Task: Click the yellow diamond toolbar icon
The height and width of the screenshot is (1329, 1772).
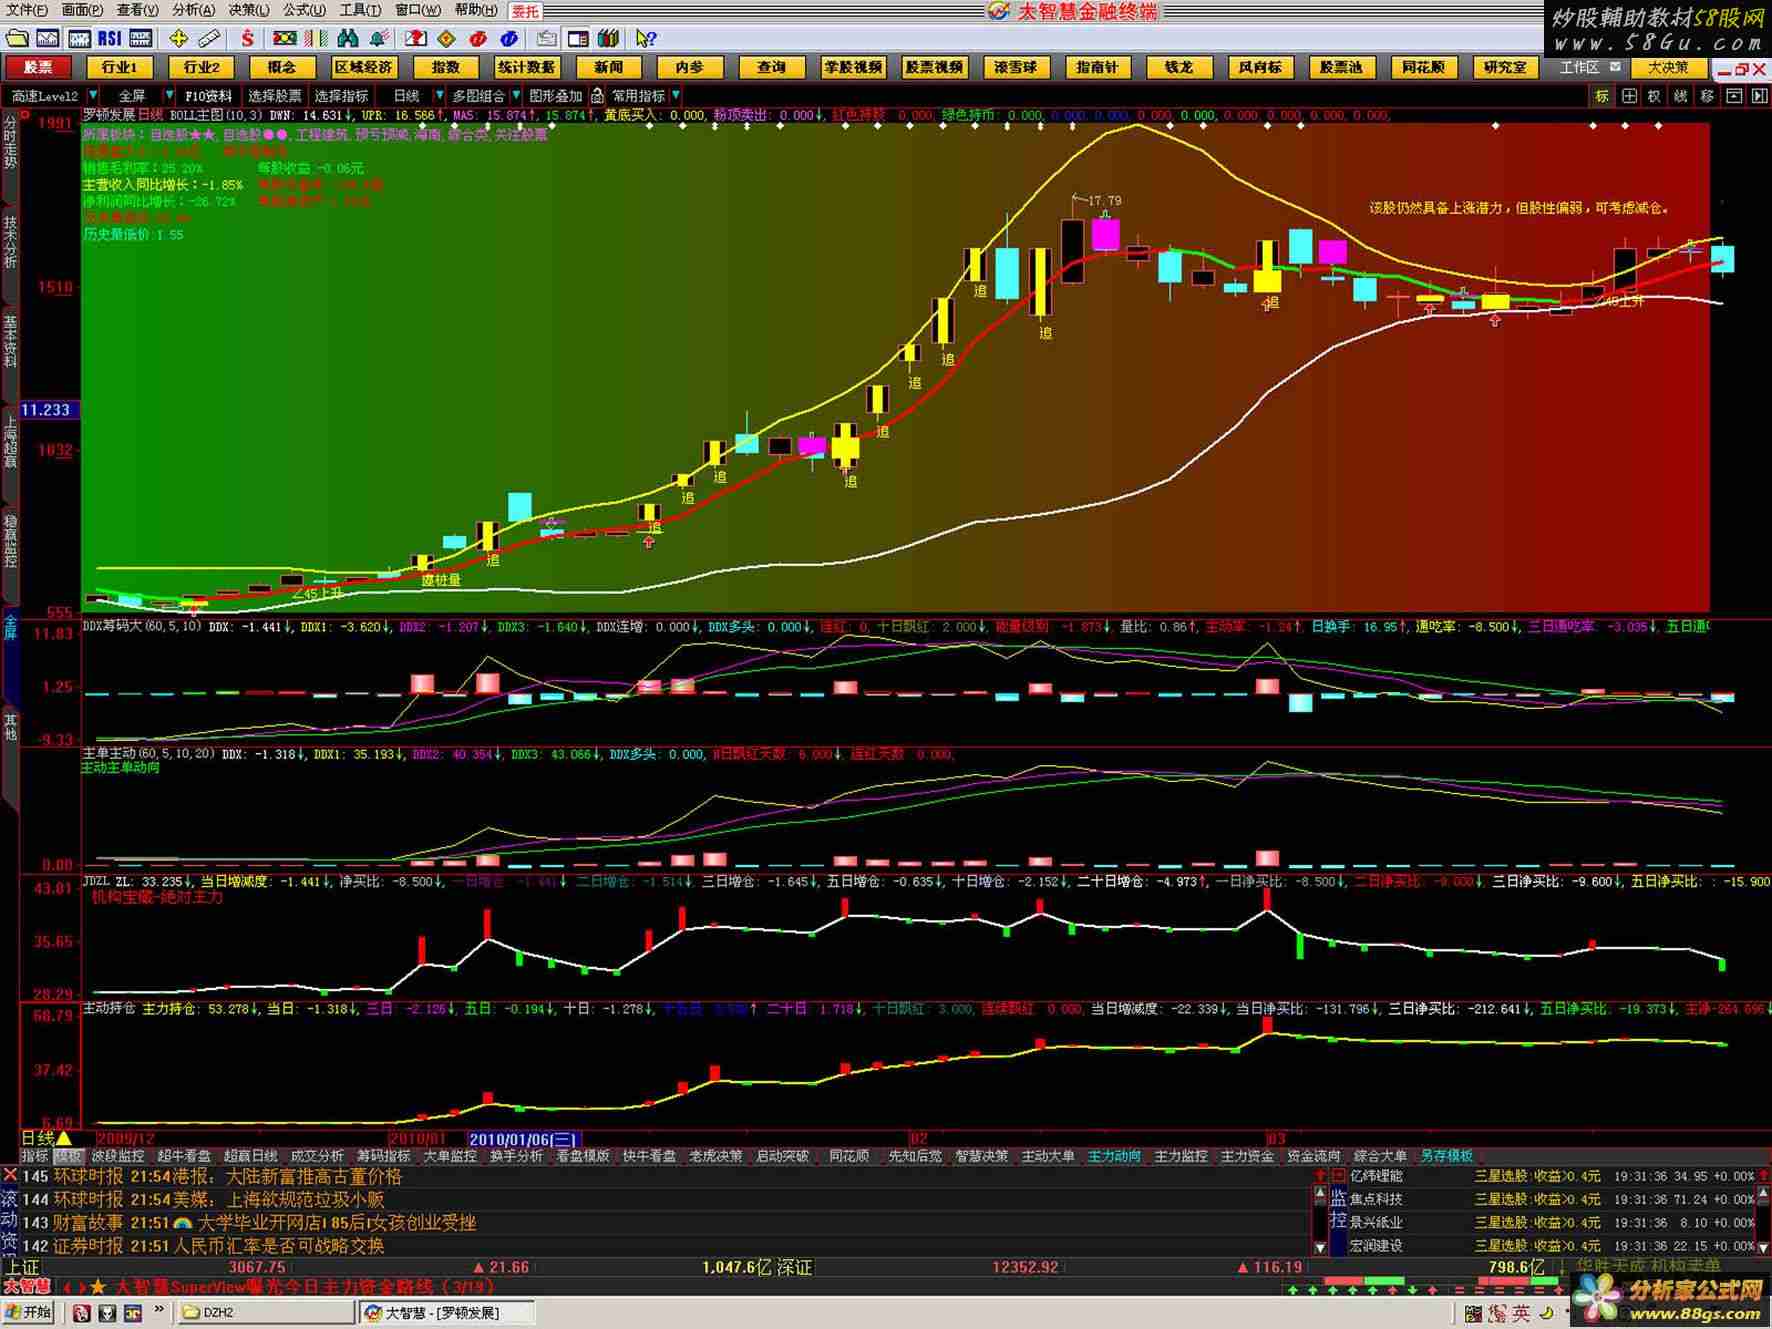Action: coord(447,39)
